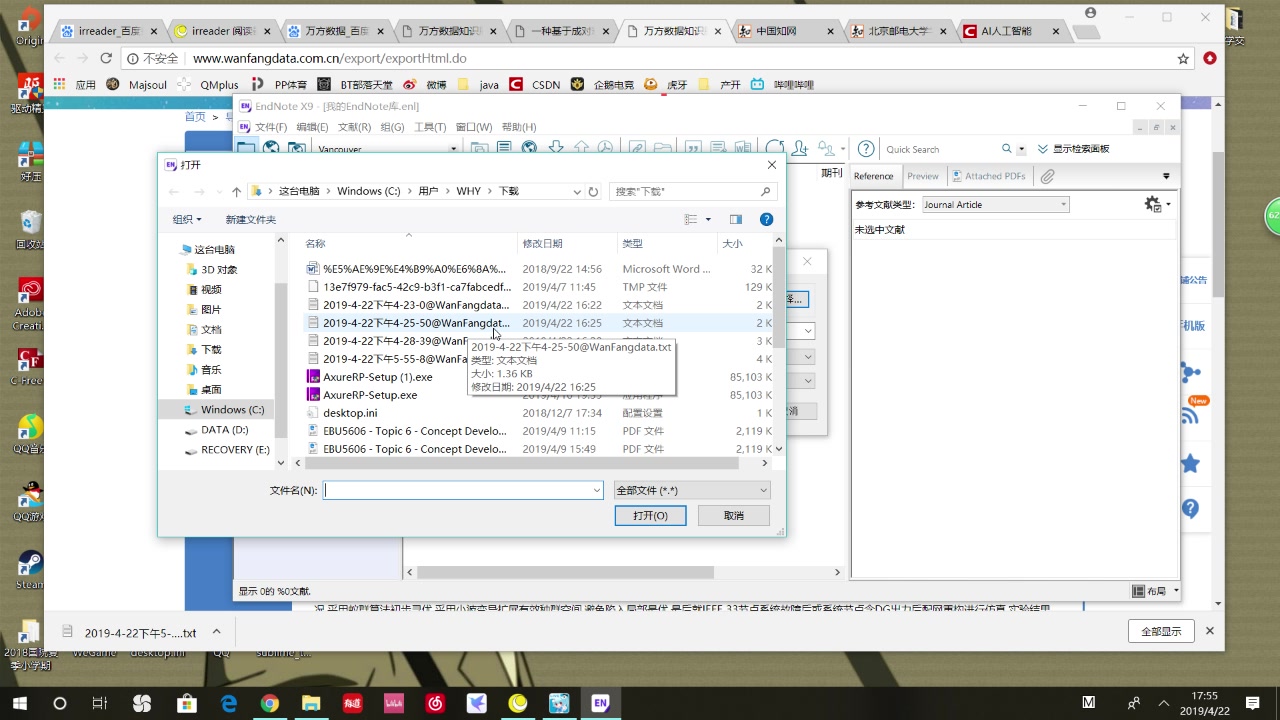Select 3D 对象 in navigation pane

(x=218, y=270)
